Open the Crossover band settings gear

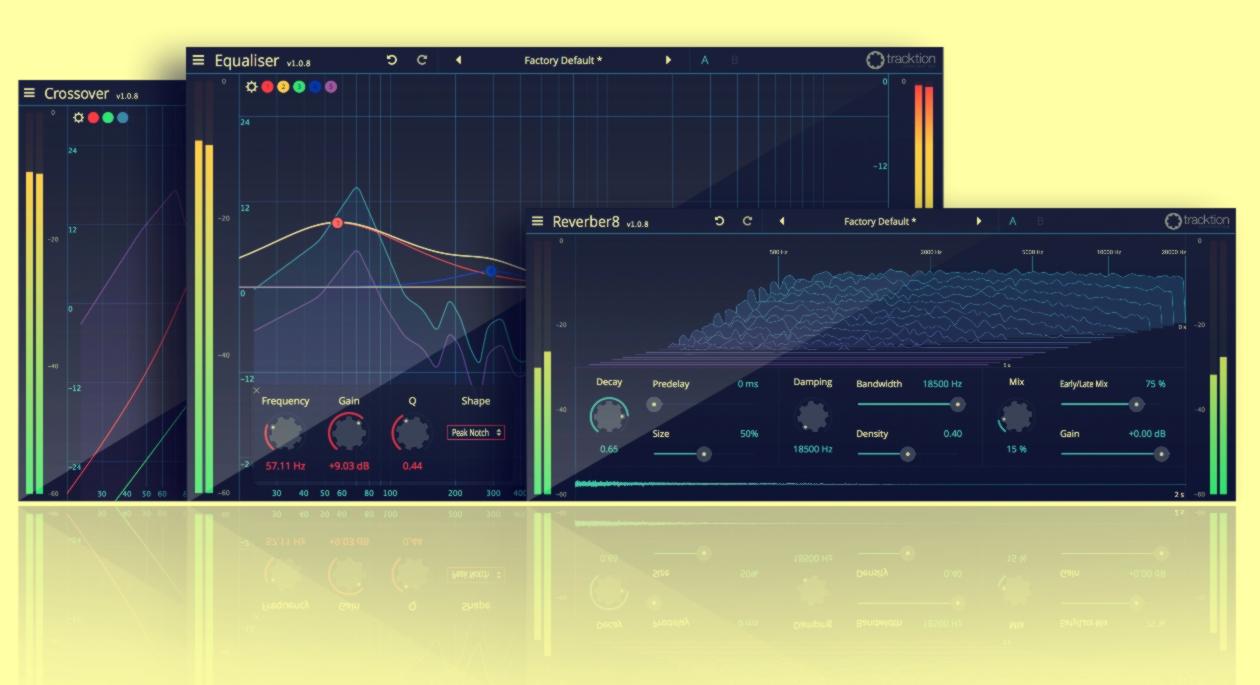tap(79, 117)
